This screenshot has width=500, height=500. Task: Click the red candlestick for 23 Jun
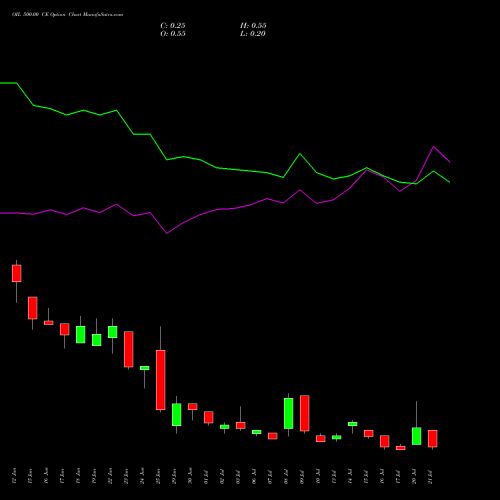click(x=129, y=349)
